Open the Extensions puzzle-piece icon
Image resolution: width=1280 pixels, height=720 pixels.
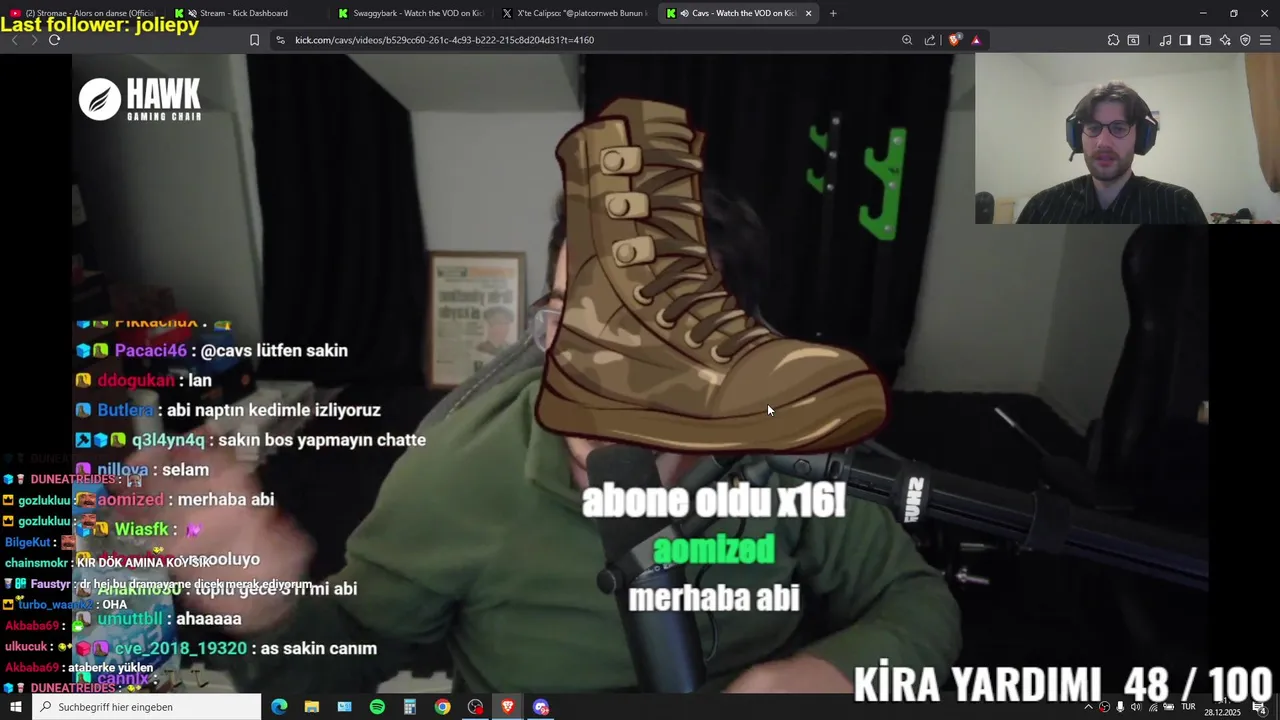(1113, 40)
